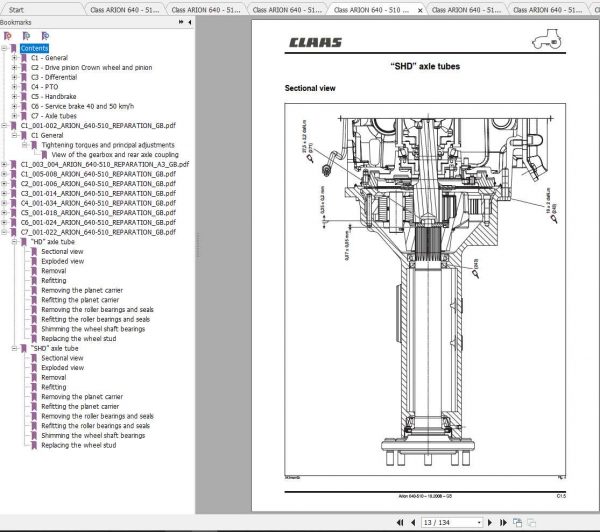Expand the C7 - Axle tubes bookmark
Image resolution: width=600 pixels, height=532 pixels.
tap(14, 116)
